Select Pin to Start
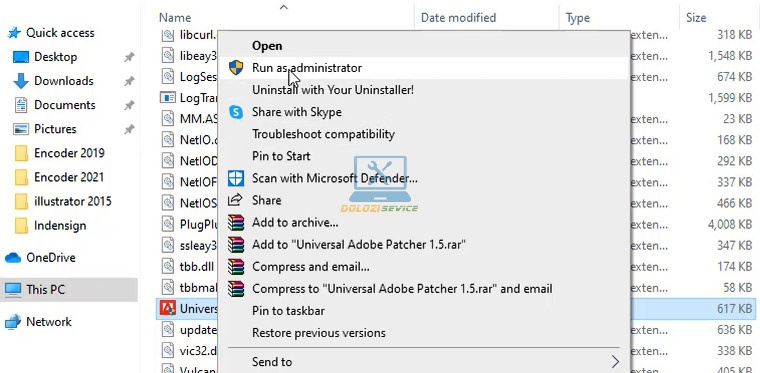The height and width of the screenshot is (373, 760). 281,156
